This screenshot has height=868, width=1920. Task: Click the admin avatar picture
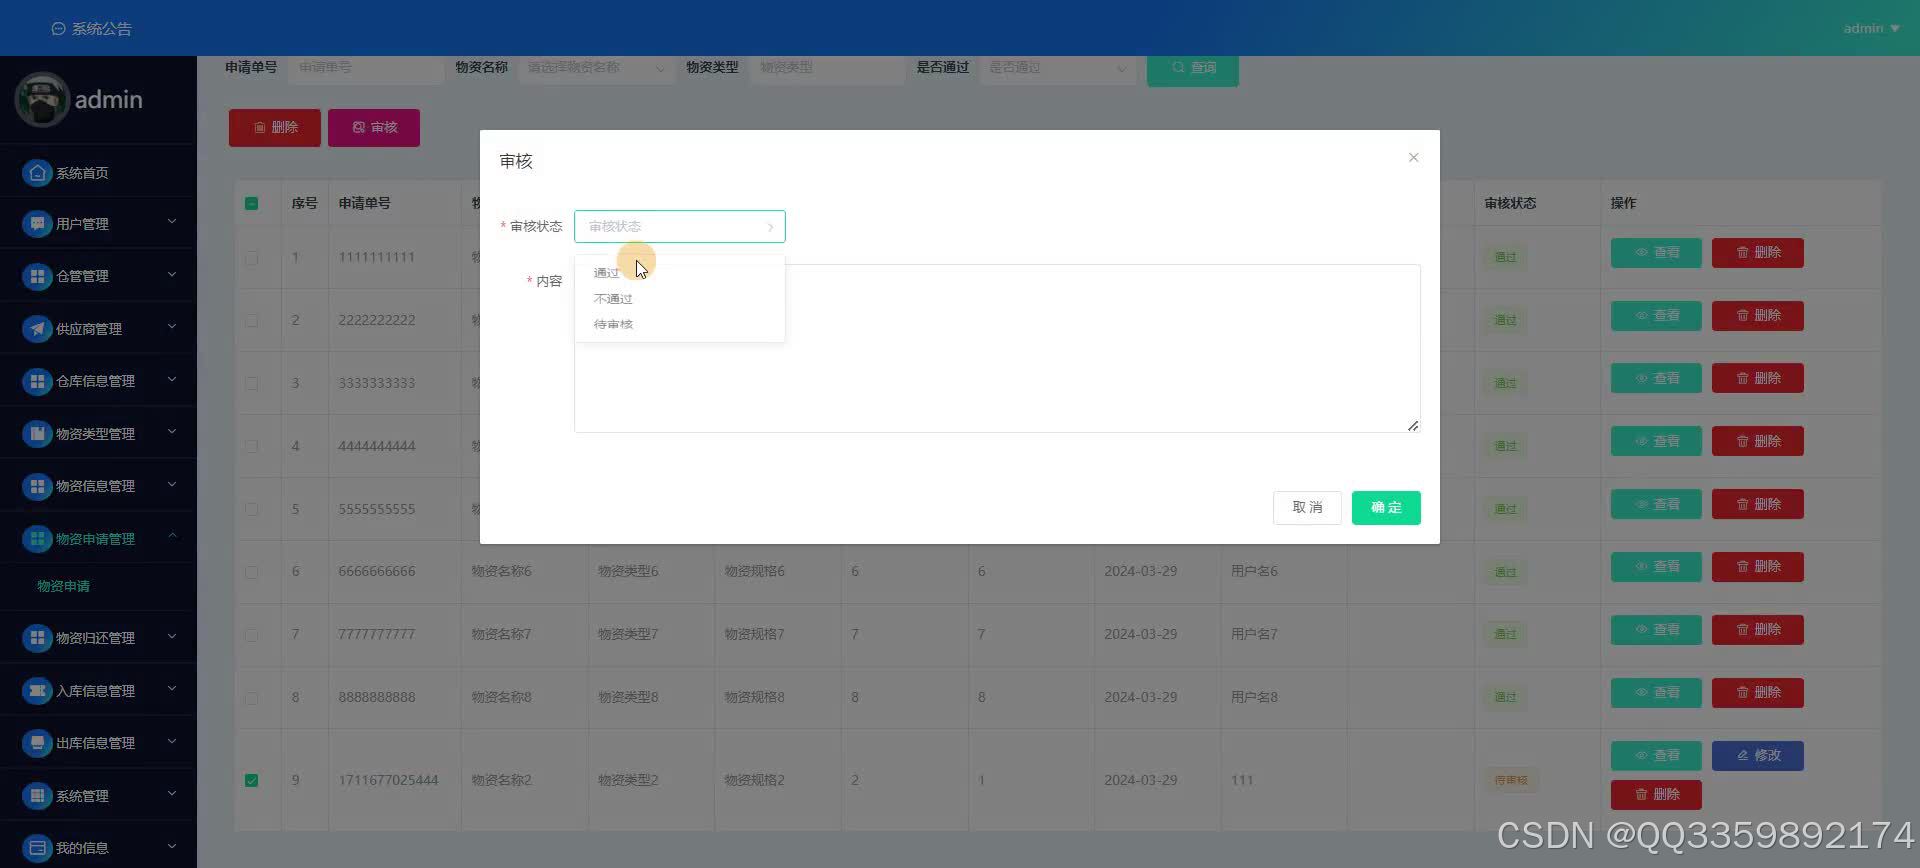coord(42,99)
